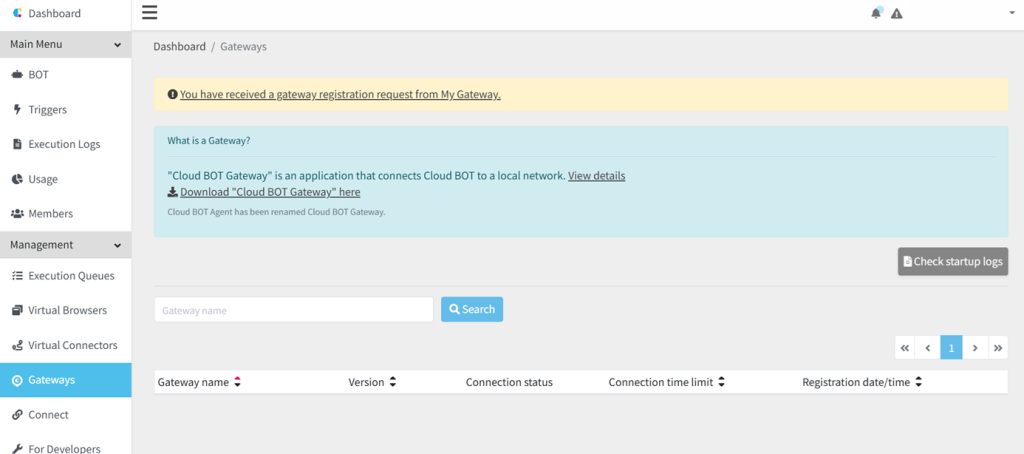
Task: Click the Gateways breadcrumb text
Action: (243, 46)
